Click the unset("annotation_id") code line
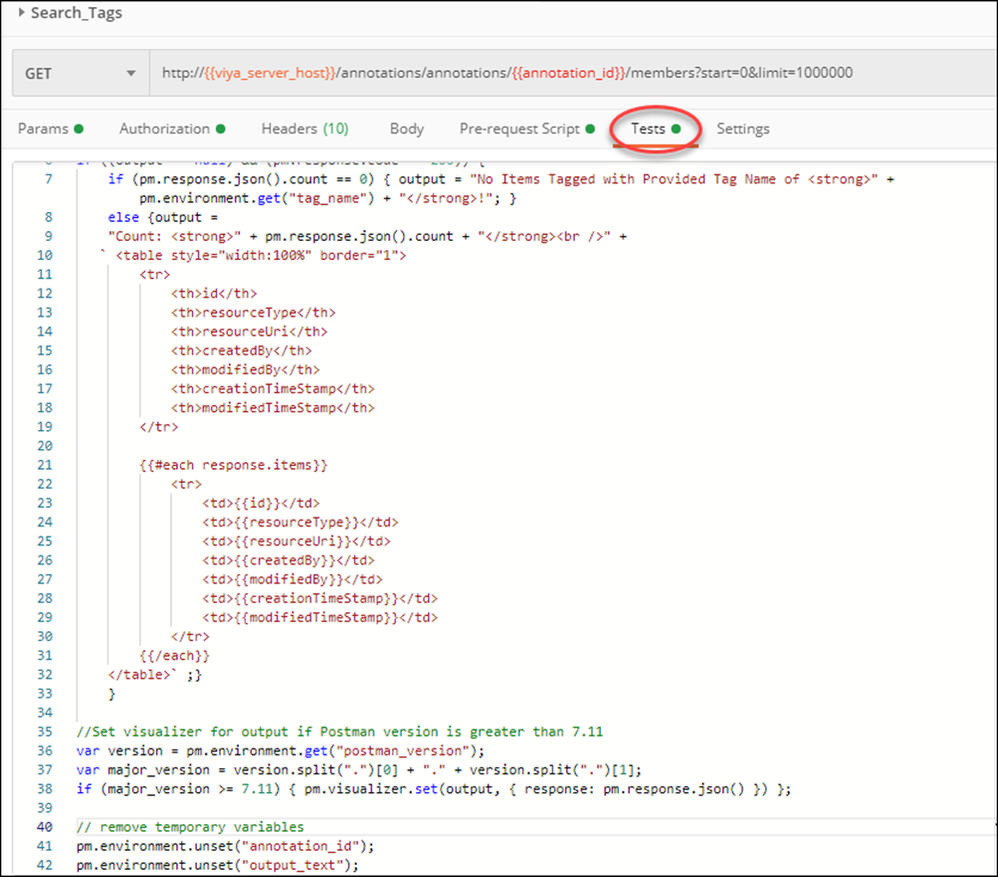The height and width of the screenshot is (877, 998). [x=225, y=846]
